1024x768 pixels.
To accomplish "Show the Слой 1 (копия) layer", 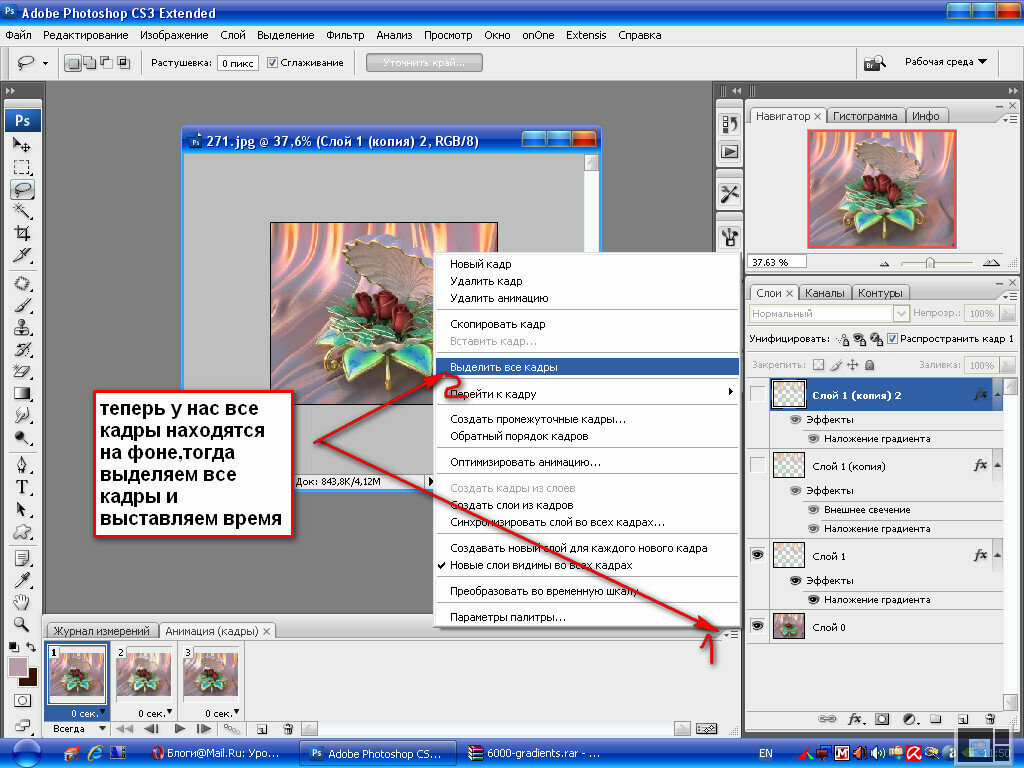I will (x=758, y=466).
